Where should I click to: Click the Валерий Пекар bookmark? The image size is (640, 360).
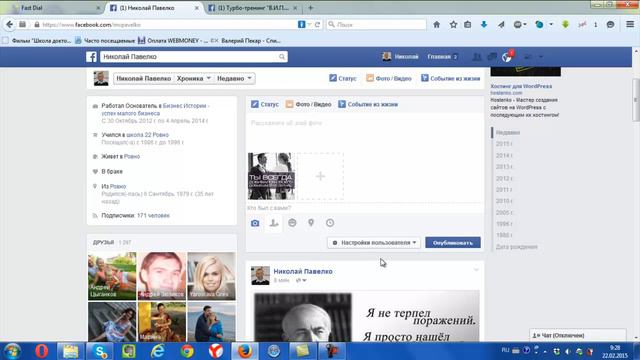tap(246, 40)
